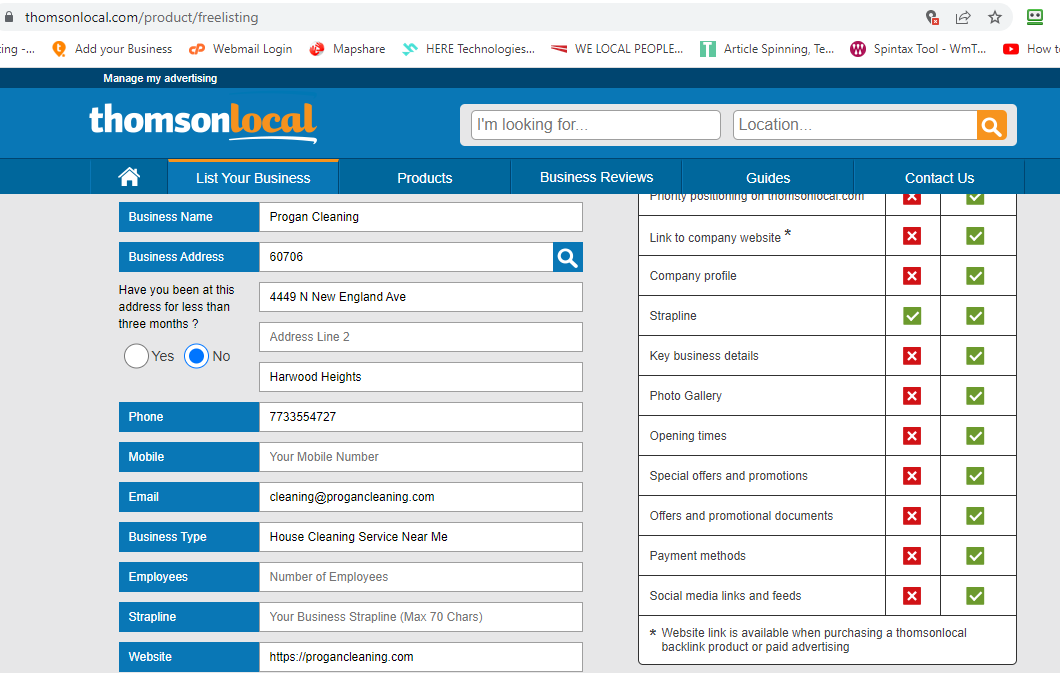Viewport: 1060px width, 673px height.
Task: Click the Number of Employees field
Action: [420, 576]
